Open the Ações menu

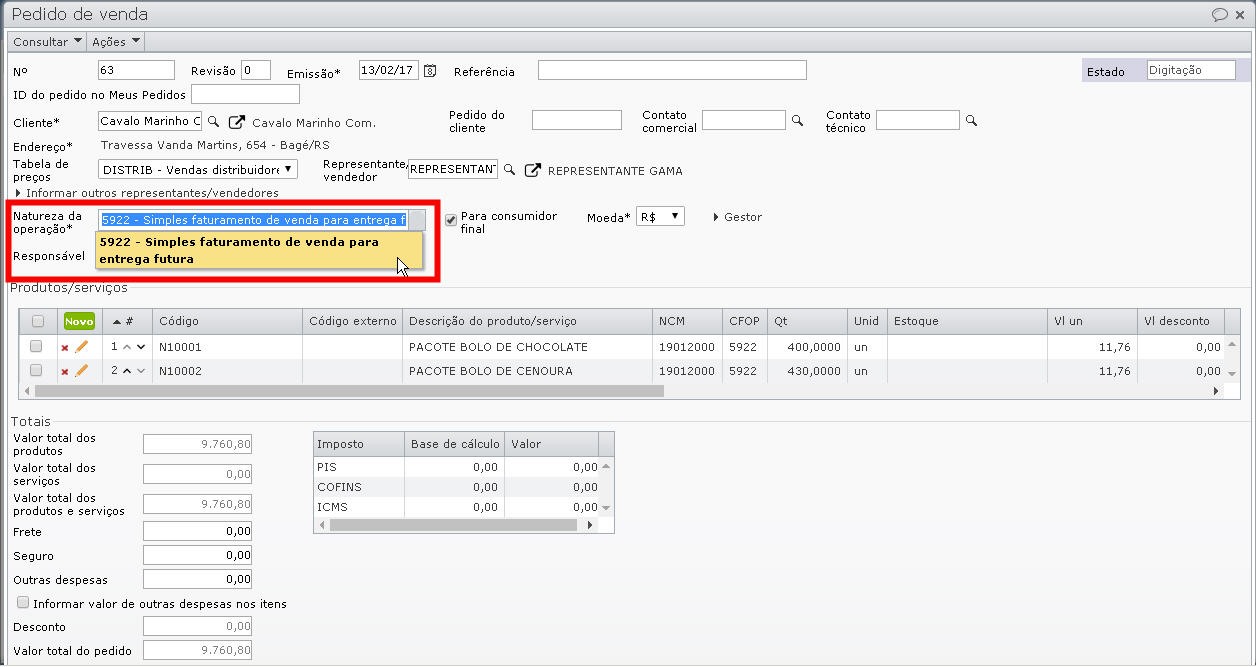[x=116, y=42]
